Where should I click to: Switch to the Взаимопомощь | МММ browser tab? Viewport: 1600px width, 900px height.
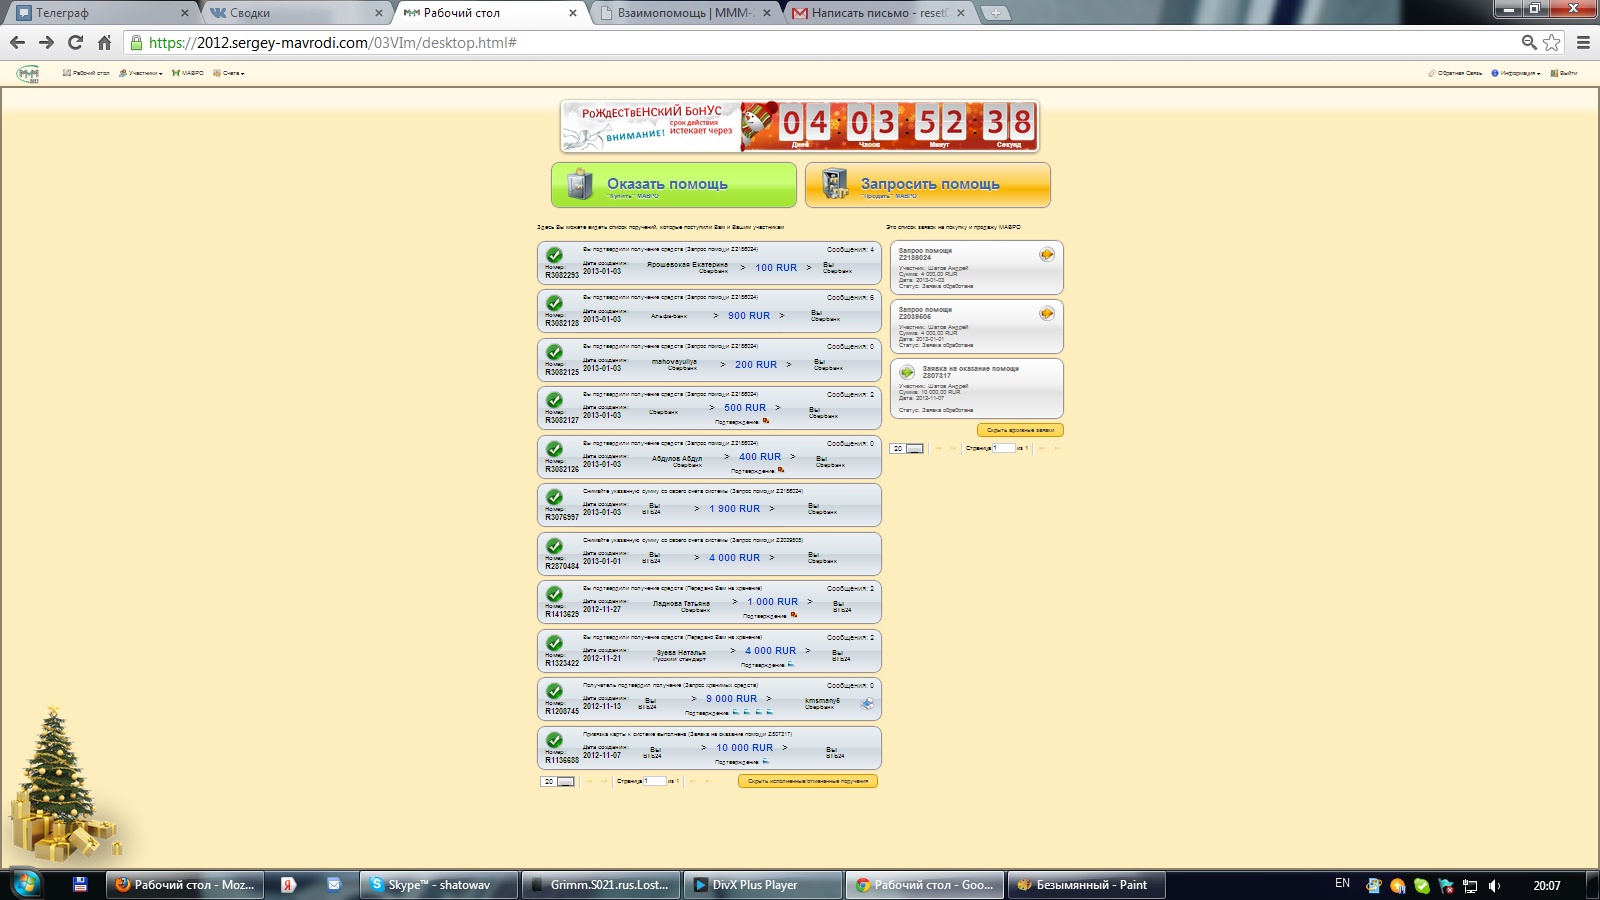tap(686, 13)
